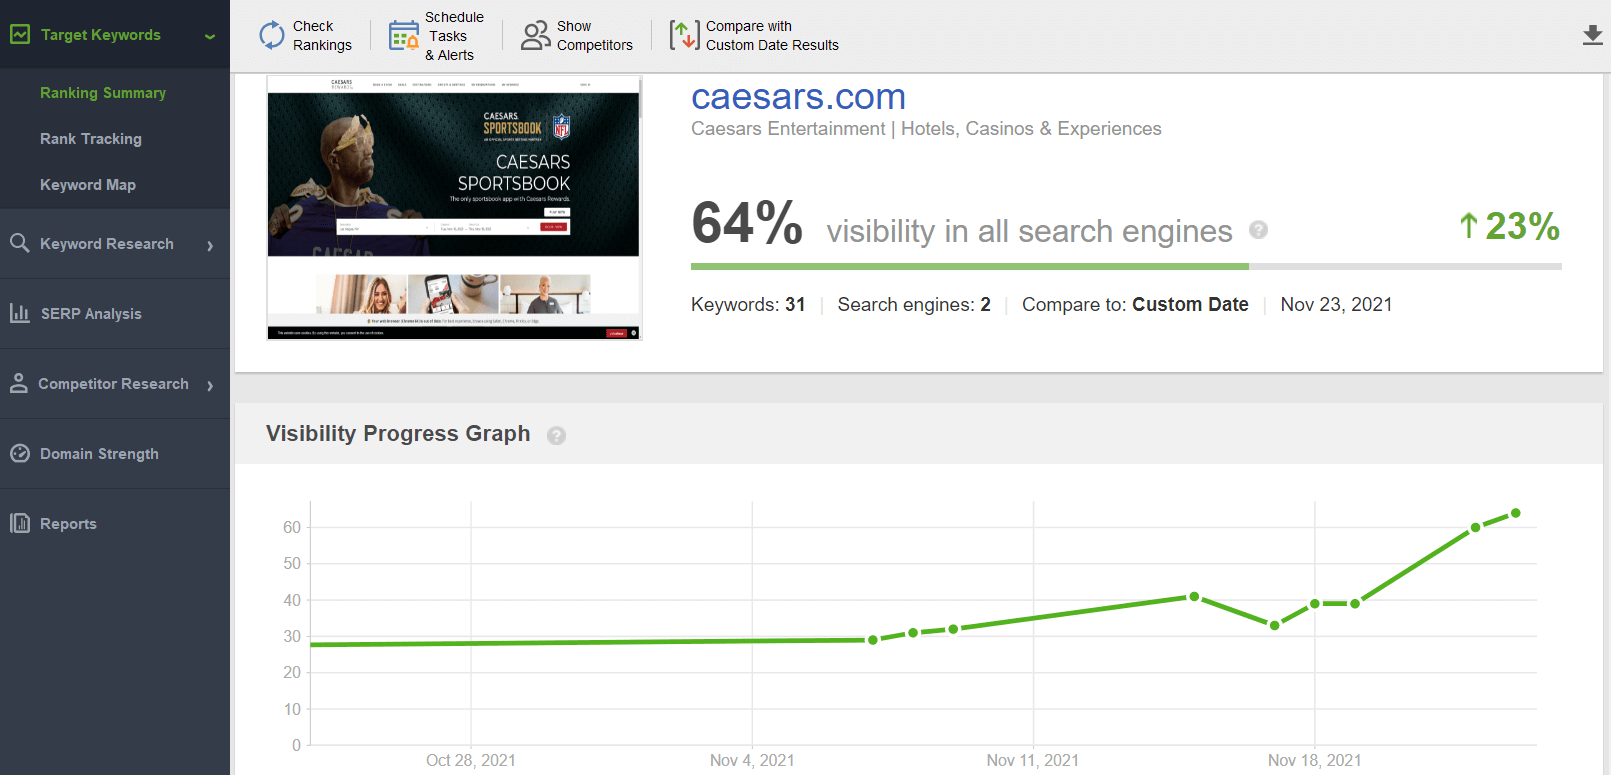Go to the Reports section

(68, 524)
